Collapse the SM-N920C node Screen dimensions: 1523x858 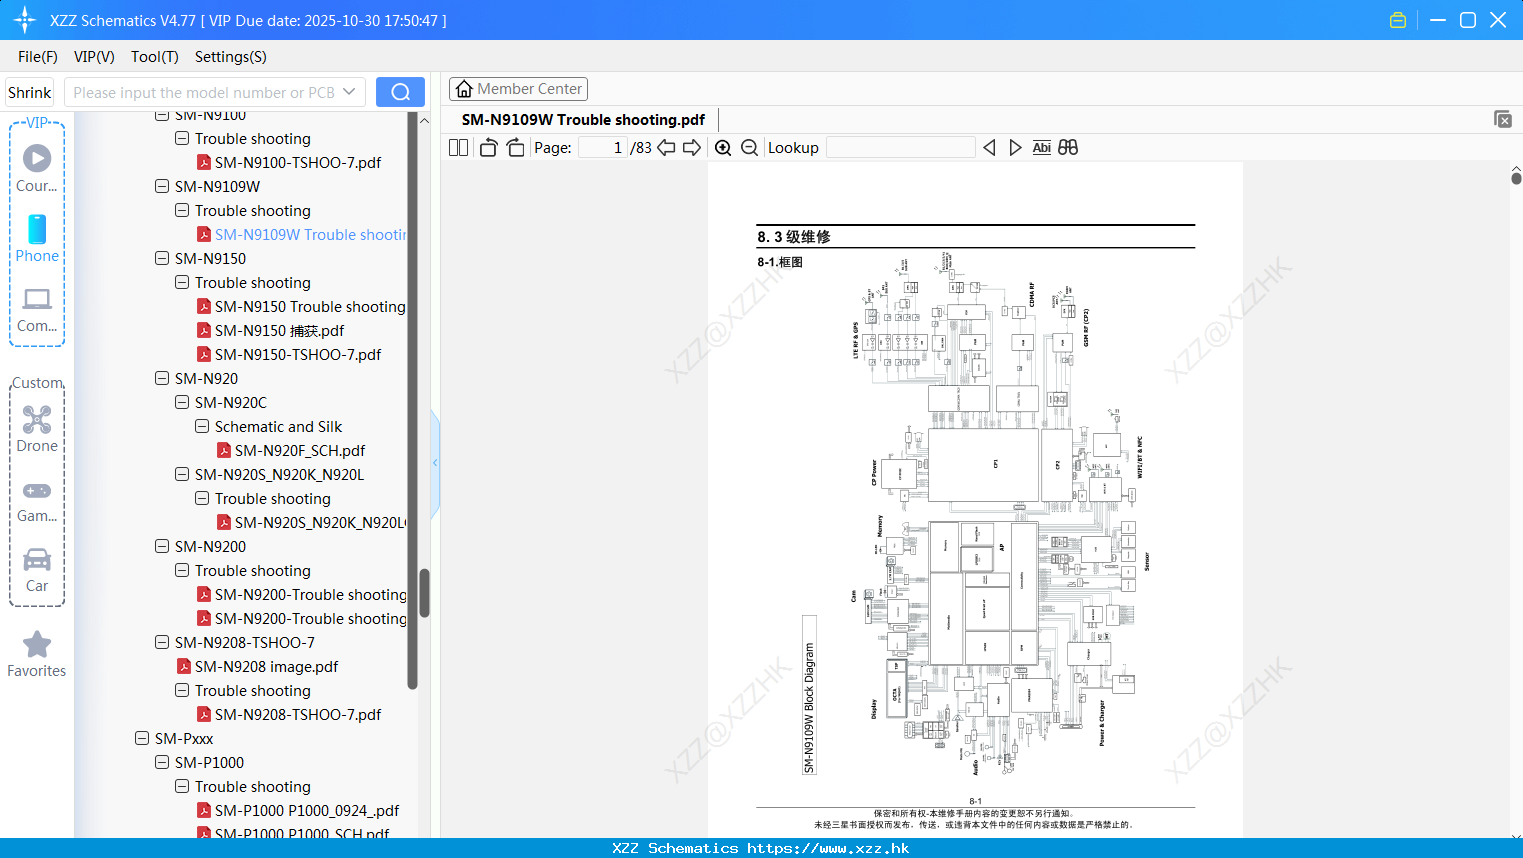tap(182, 402)
